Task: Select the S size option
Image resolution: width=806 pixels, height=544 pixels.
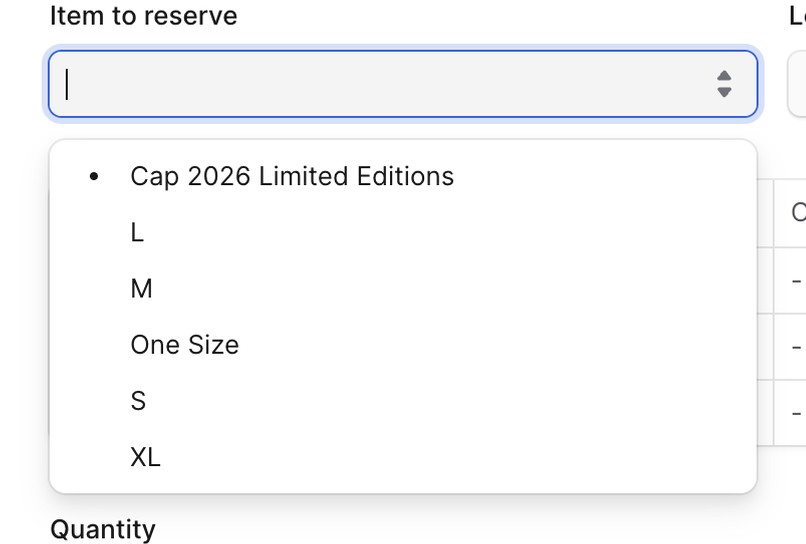Action: click(402, 401)
